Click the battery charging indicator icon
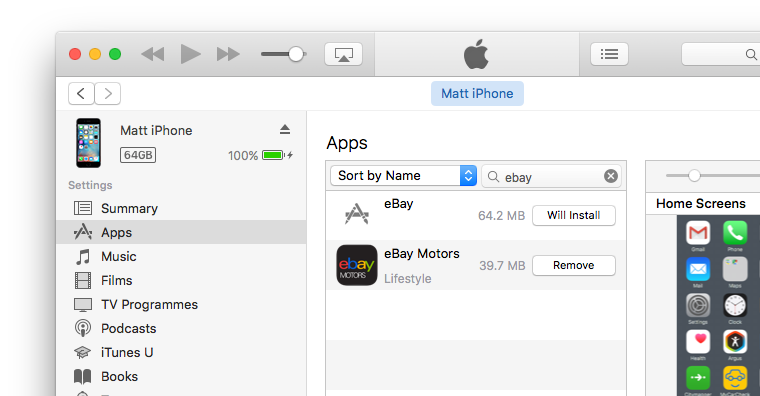Screen dimensions: 760x396 pyautogui.click(x=277, y=155)
